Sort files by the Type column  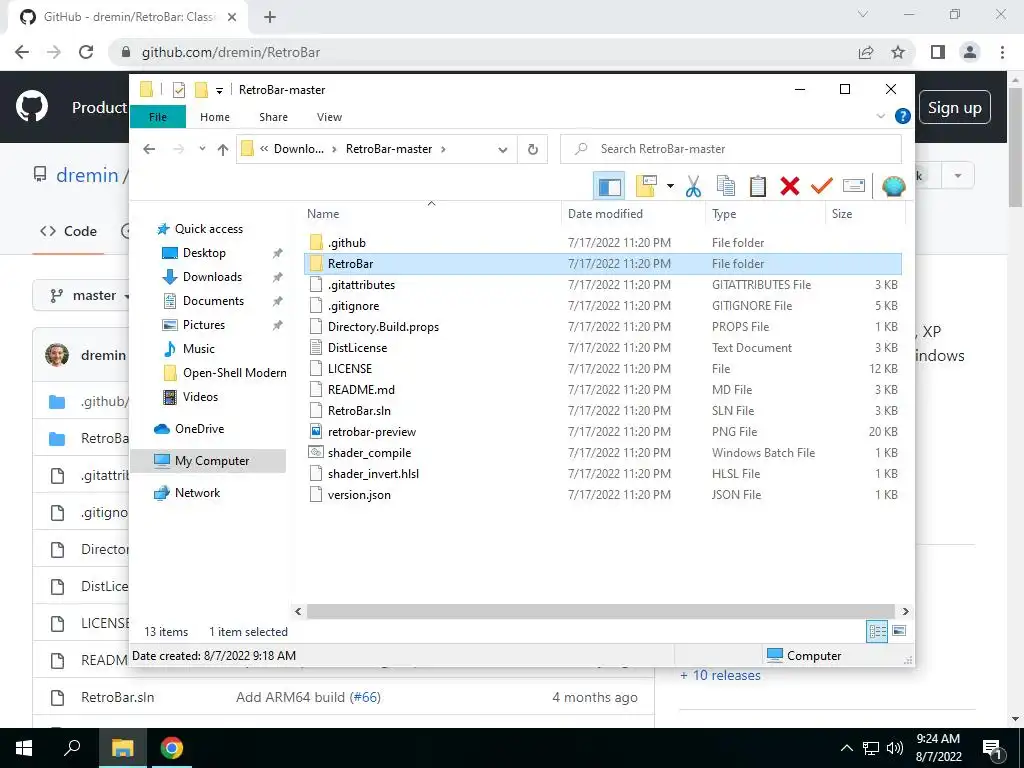click(x=765, y=214)
